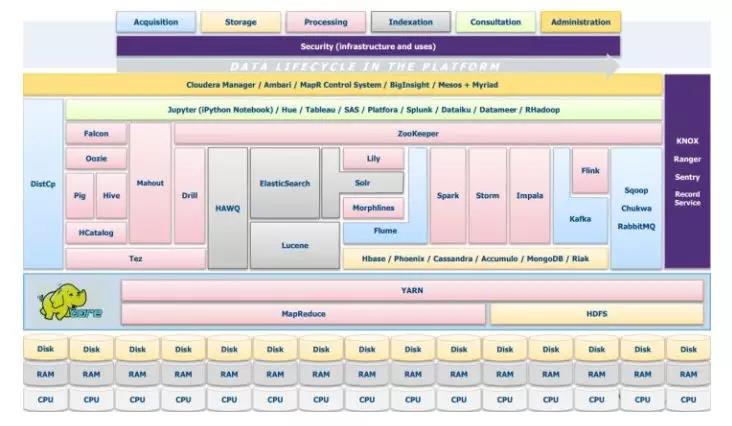Viewport: 732px width, 426px height.
Task: Click the Lucene box
Action: click(x=295, y=245)
